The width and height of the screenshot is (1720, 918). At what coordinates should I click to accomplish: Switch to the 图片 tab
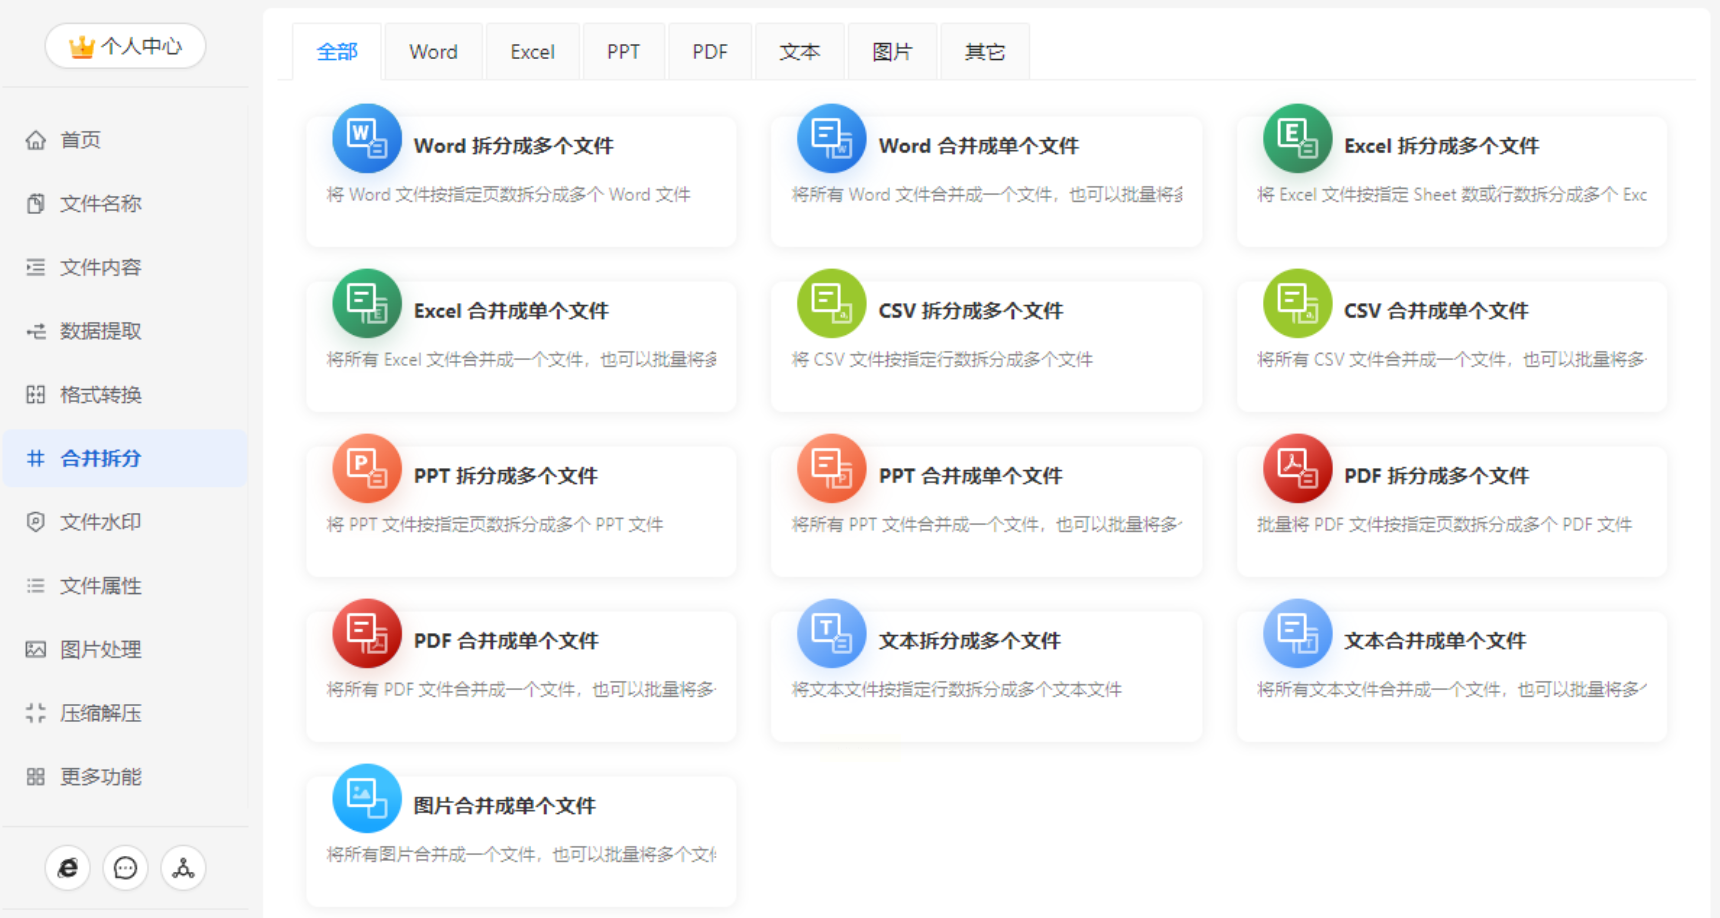892,52
